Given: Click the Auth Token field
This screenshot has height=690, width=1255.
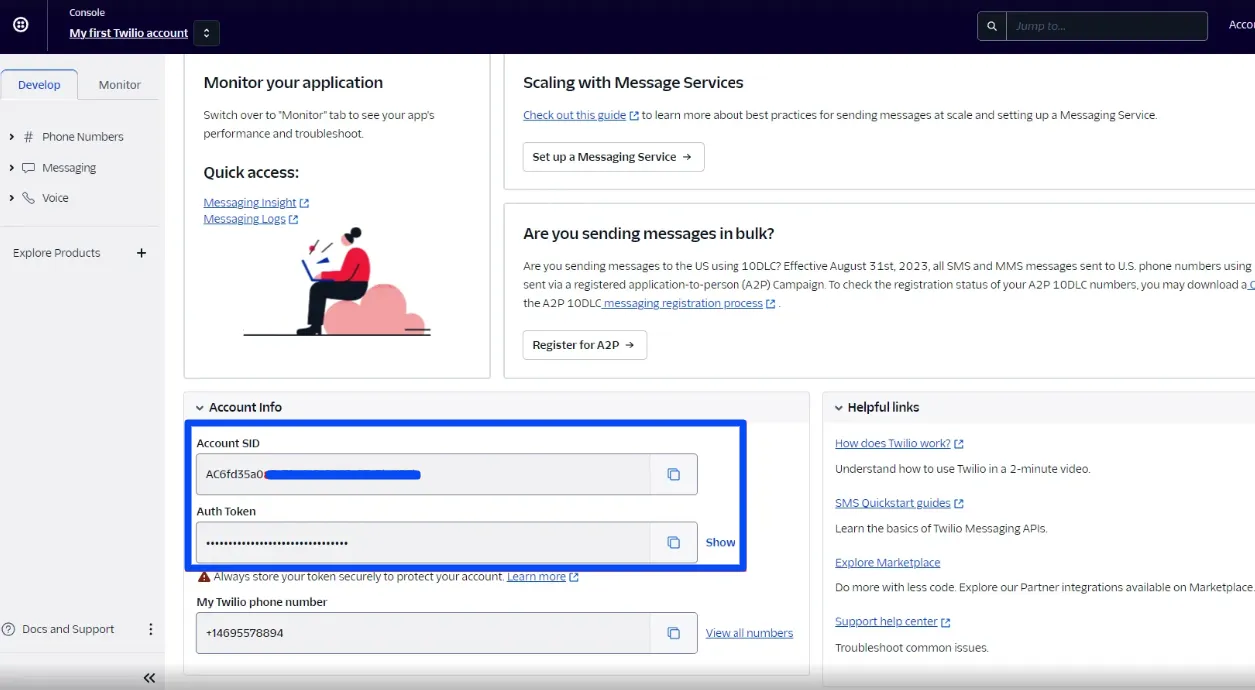Looking at the screenshot, I should coord(424,542).
